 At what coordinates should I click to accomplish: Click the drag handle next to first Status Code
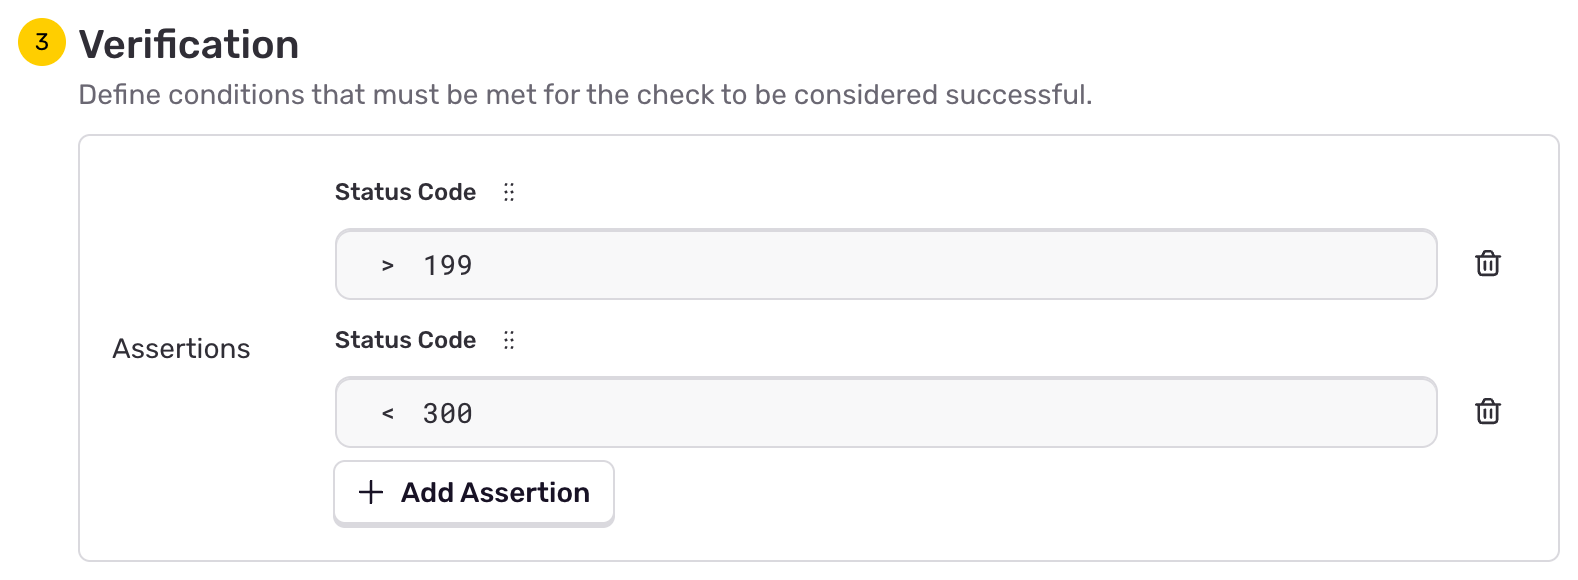point(510,191)
